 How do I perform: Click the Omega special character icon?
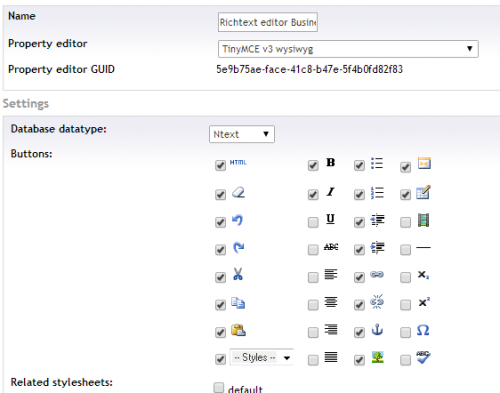pos(423,330)
